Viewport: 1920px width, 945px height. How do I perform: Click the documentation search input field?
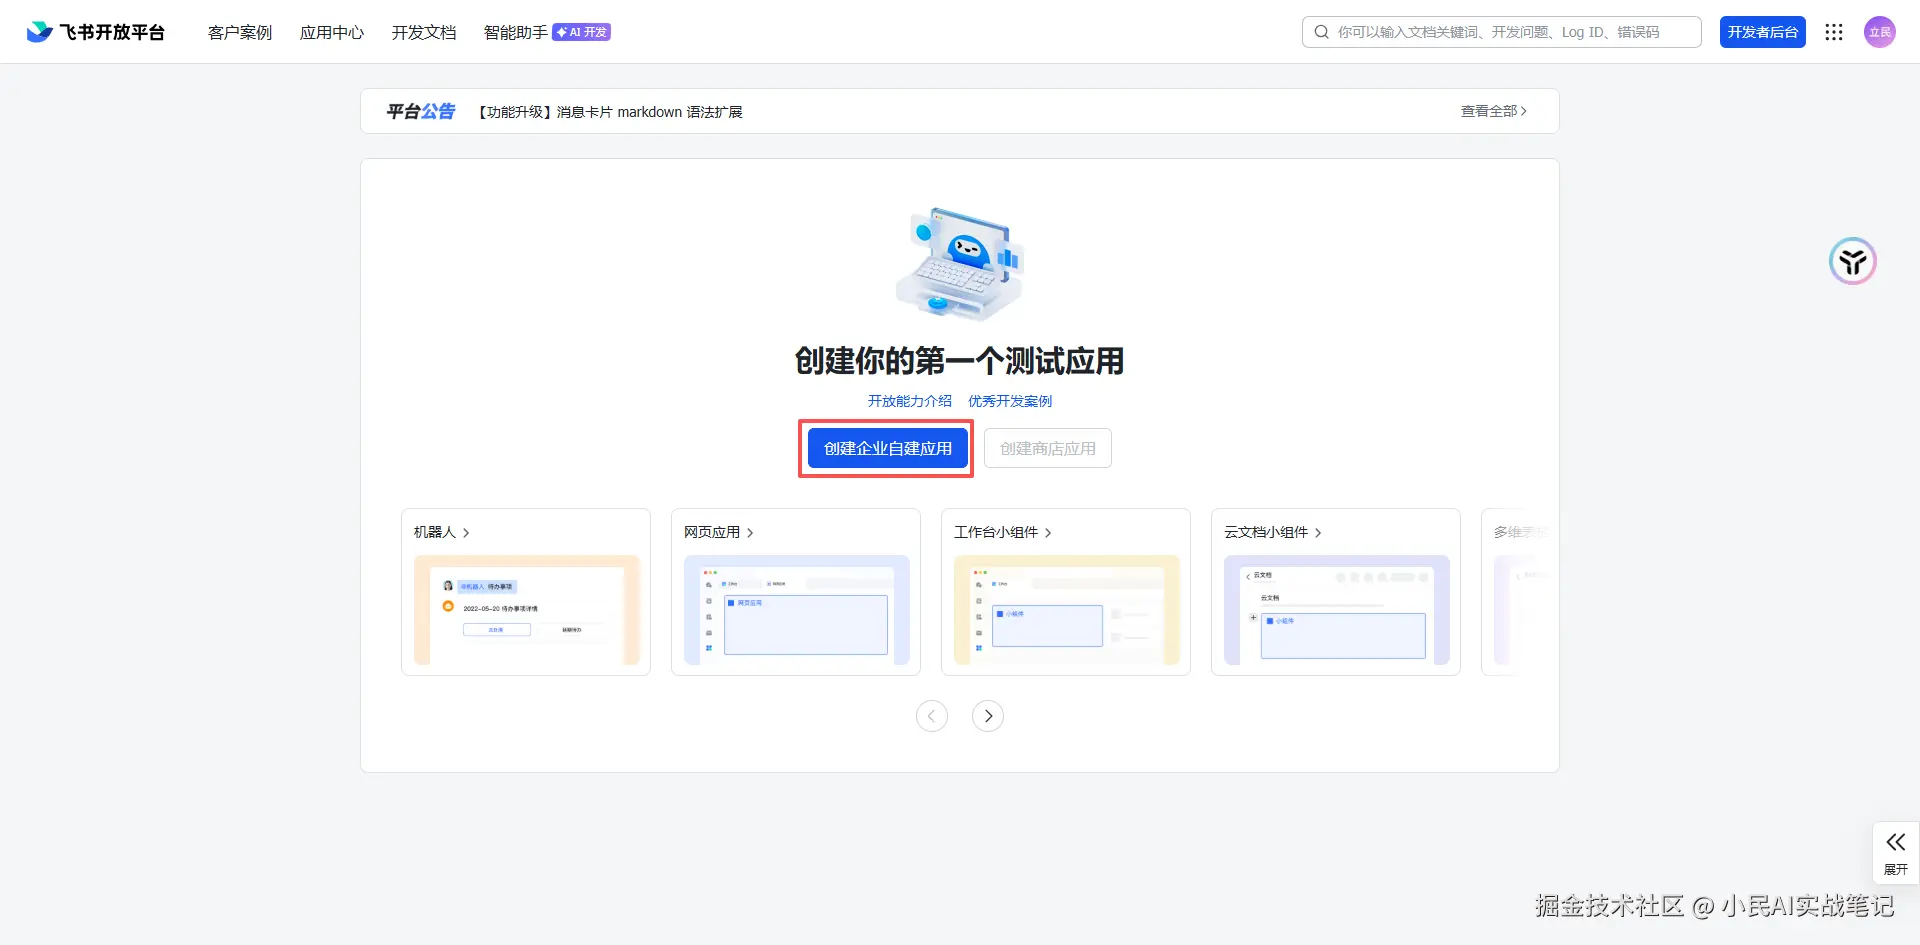tap(1502, 32)
